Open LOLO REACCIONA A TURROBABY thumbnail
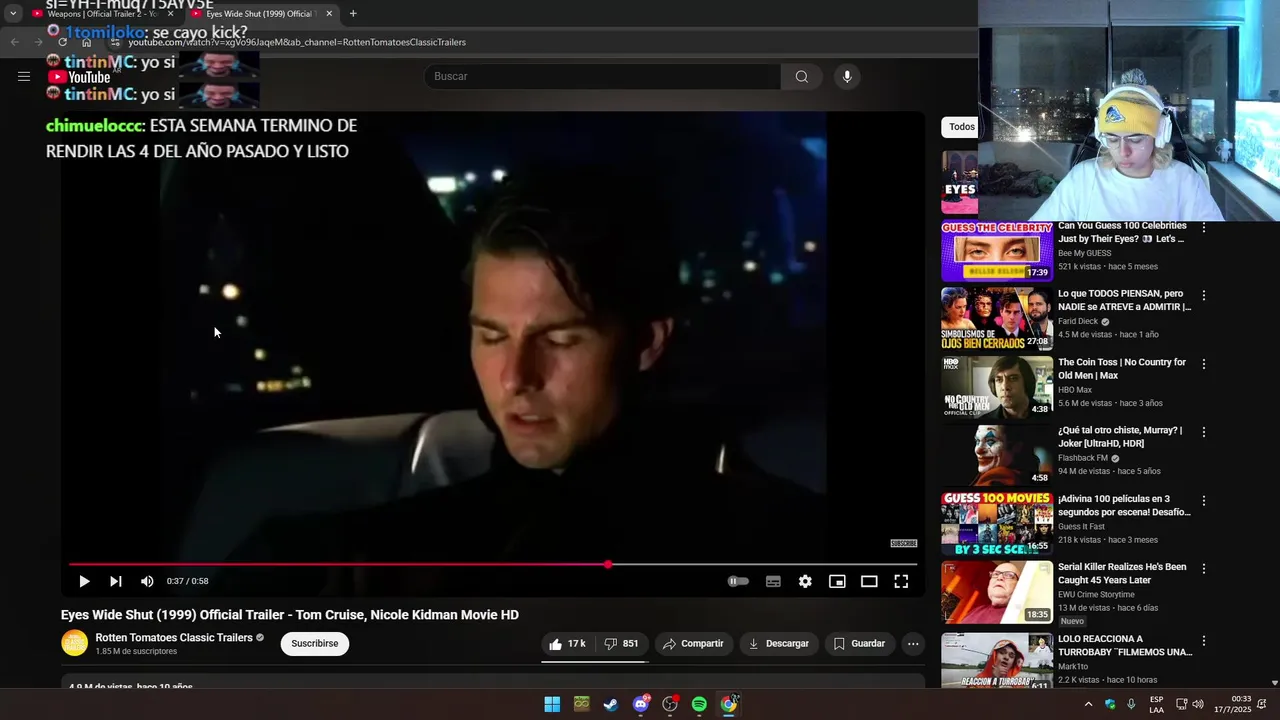Screen dimensions: 1280x720 point(997,660)
